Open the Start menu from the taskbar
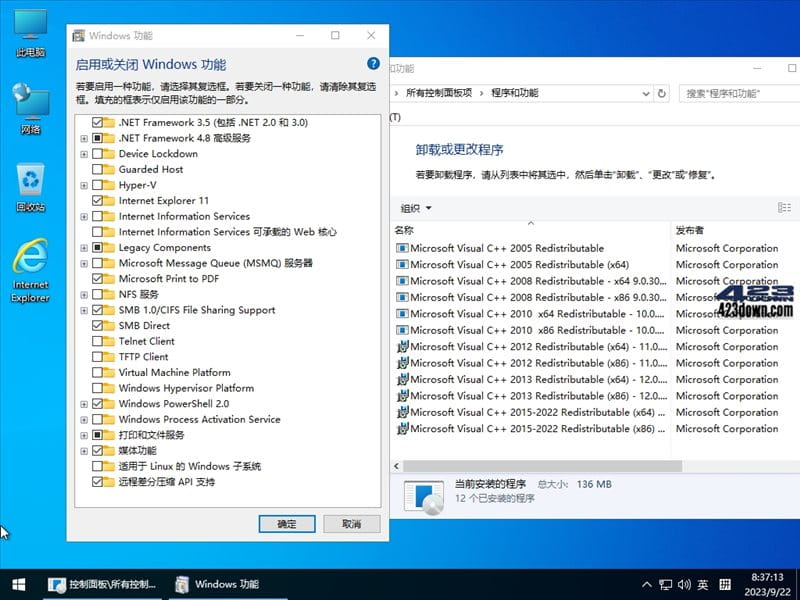Viewport: 800px width, 600px height. click(x=17, y=585)
